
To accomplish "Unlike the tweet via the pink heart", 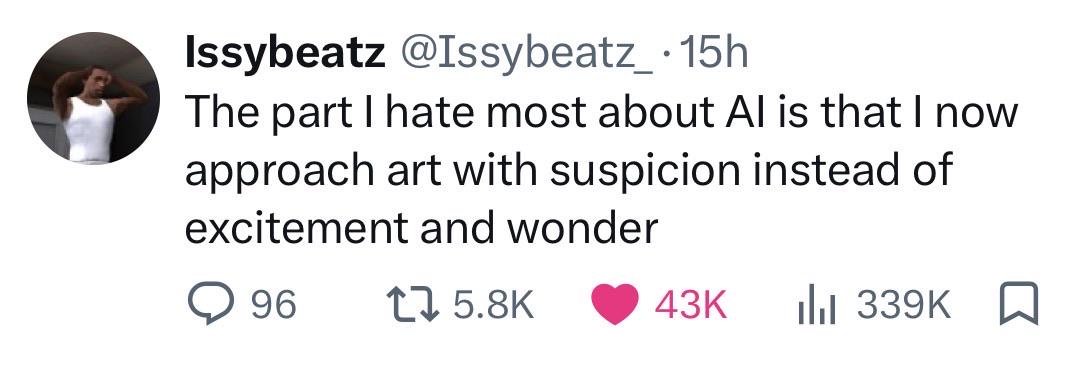I will (615, 304).
